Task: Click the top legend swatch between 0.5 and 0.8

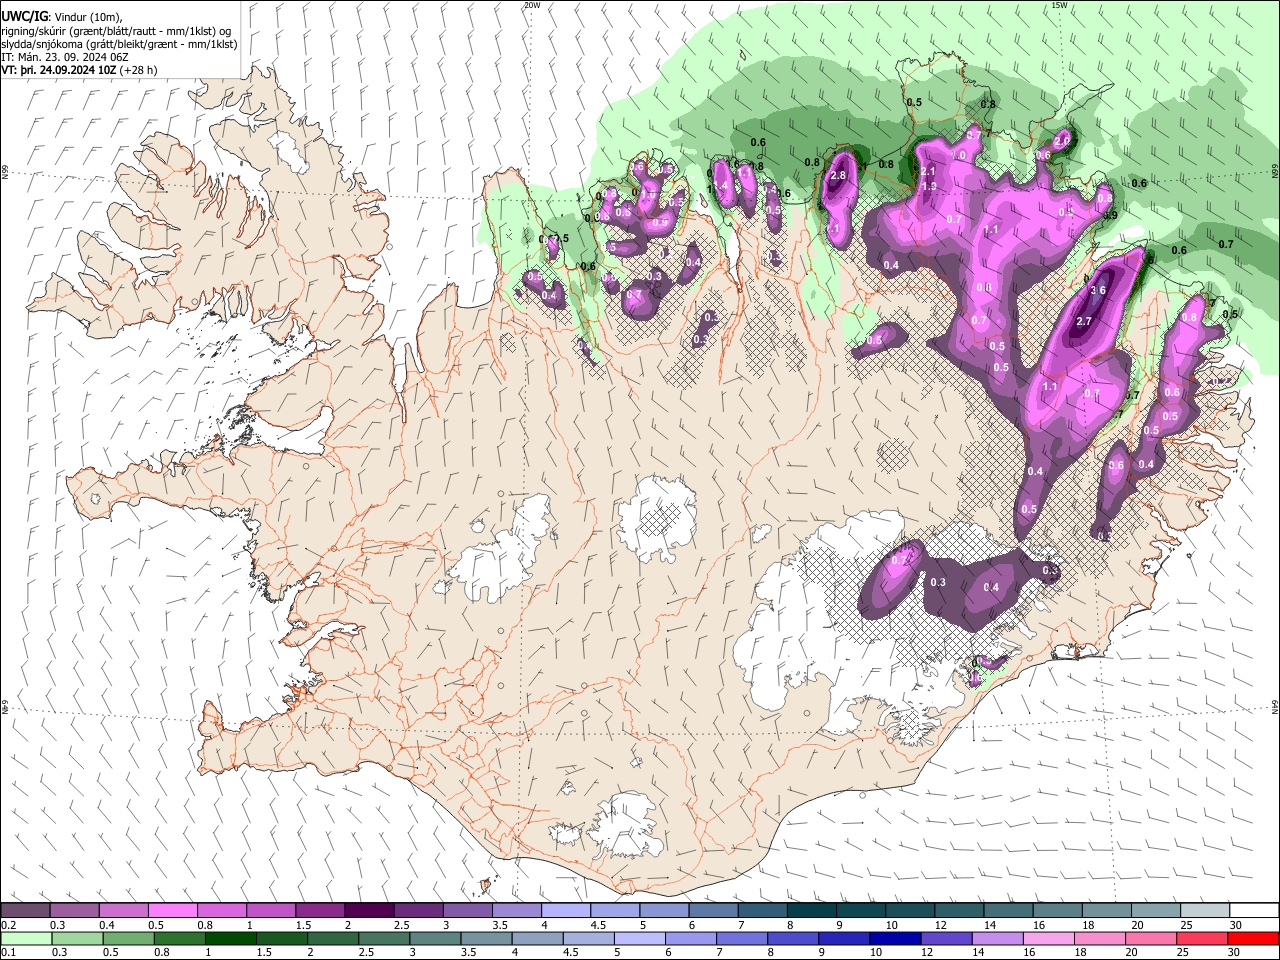Action: (172, 910)
